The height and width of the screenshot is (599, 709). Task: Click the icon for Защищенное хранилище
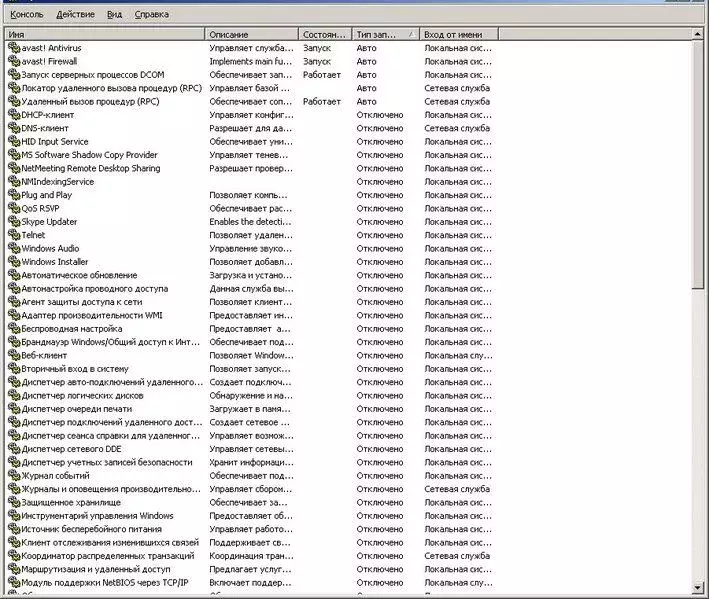tap(14, 502)
